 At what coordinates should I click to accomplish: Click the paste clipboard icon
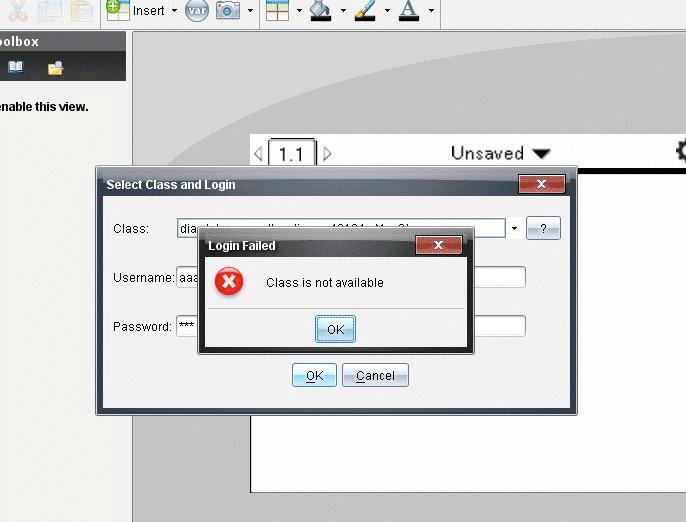click(x=82, y=10)
